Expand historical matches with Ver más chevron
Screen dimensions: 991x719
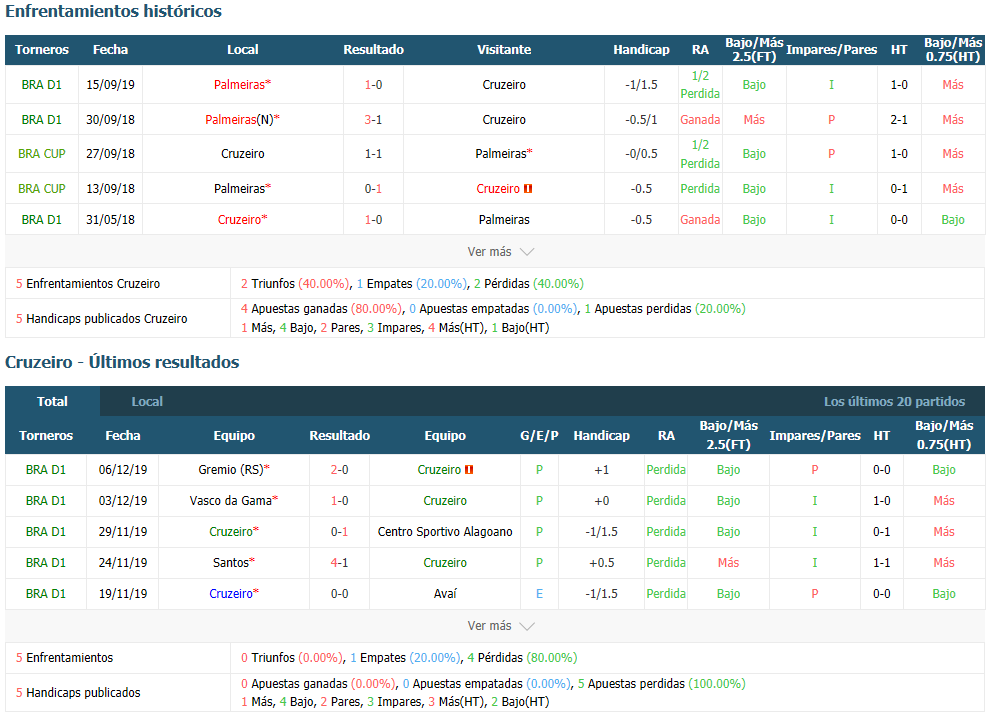click(x=501, y=251)
